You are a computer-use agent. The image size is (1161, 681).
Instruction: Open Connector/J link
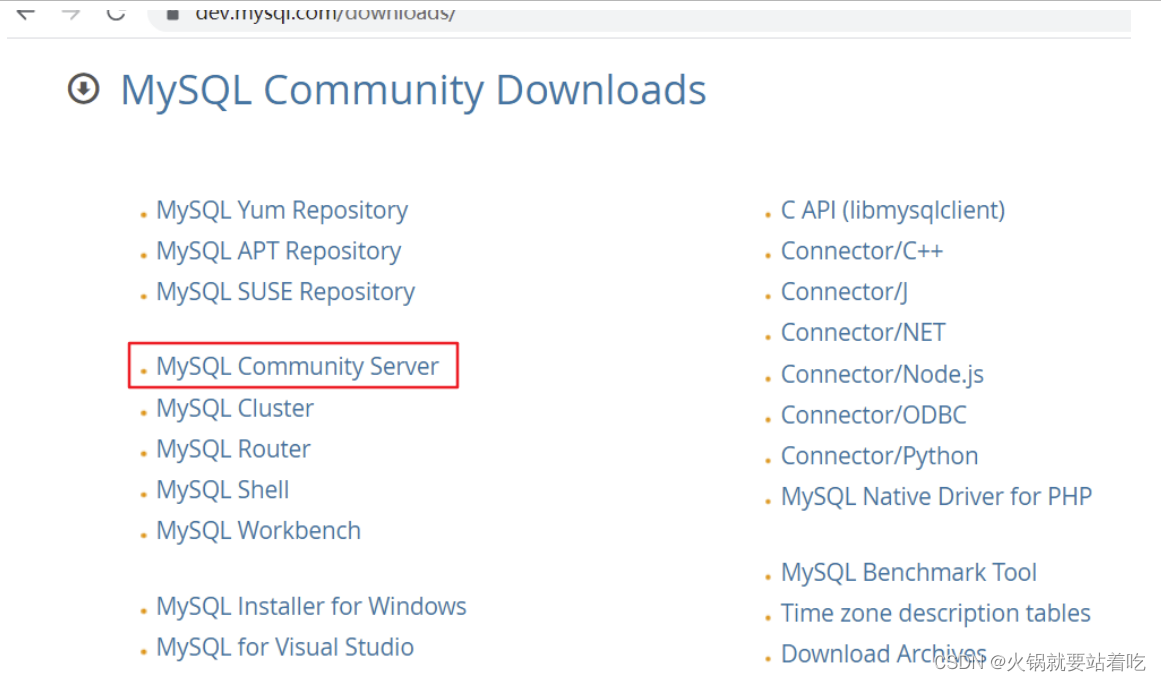coord(844,292)
